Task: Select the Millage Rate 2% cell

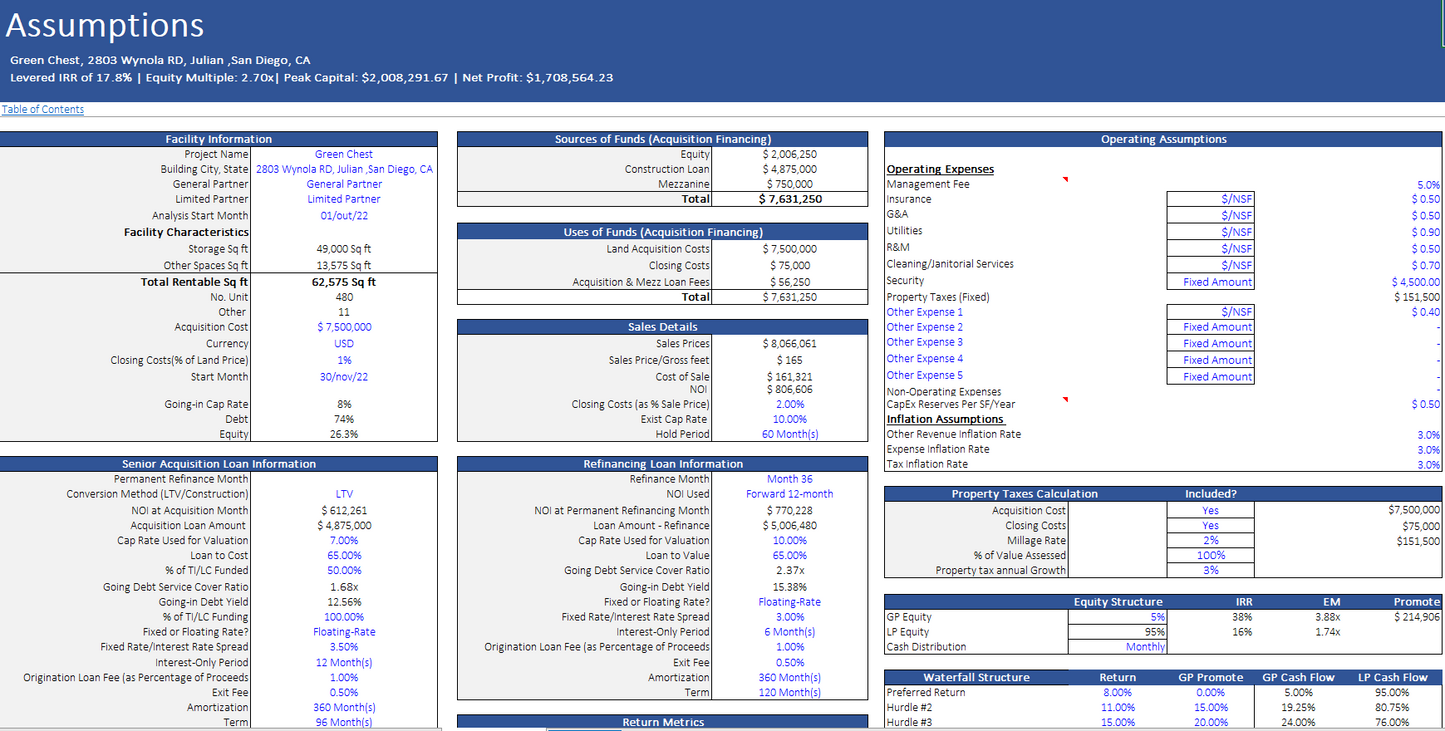Action: click(1210, 540)
